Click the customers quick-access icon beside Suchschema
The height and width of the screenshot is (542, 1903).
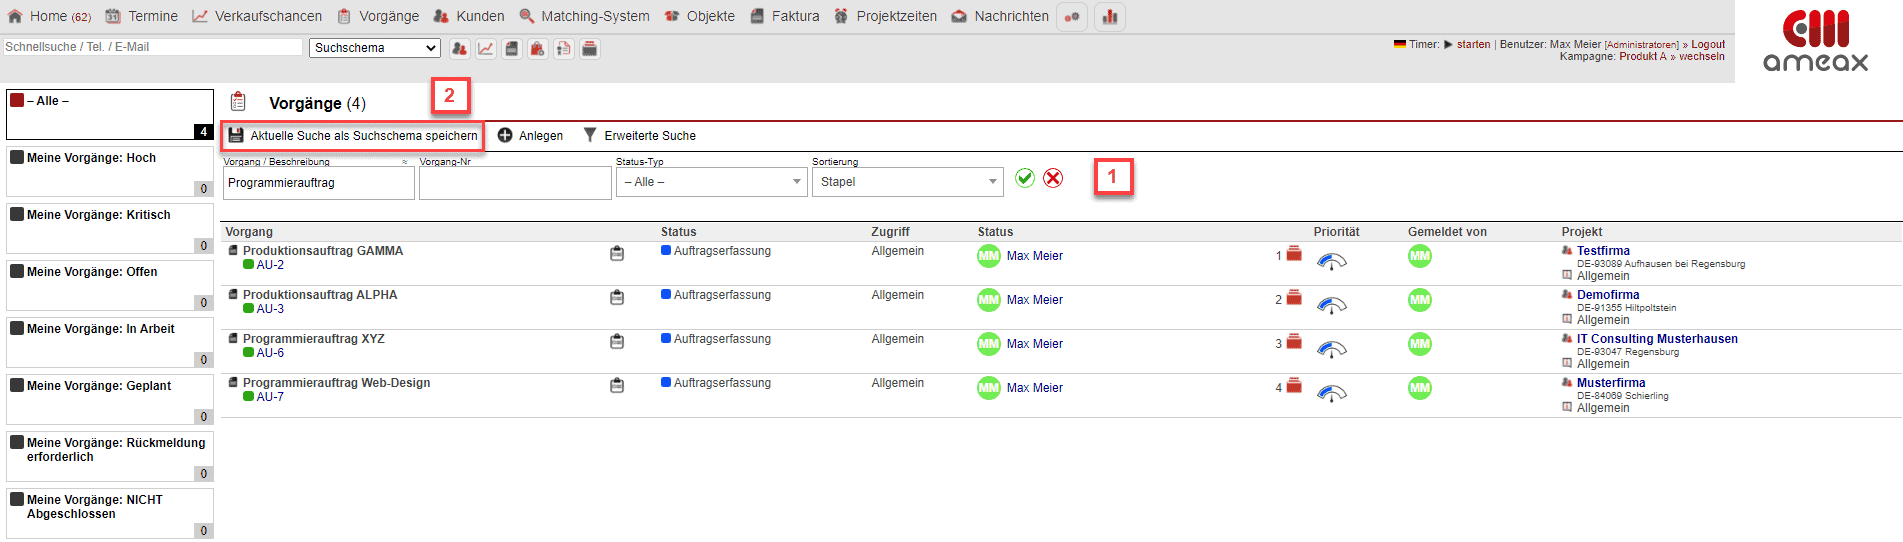pos(459,48)
